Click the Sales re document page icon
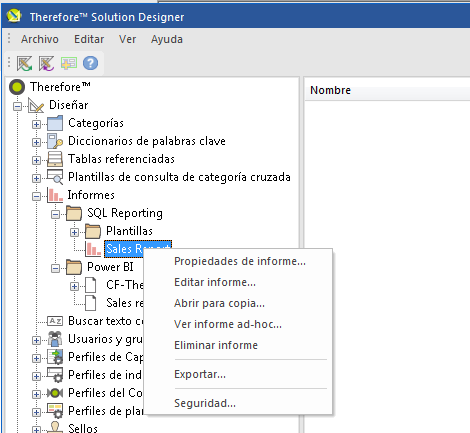The width and height of the screenshot is (470, 433). (x=91, y=303)
